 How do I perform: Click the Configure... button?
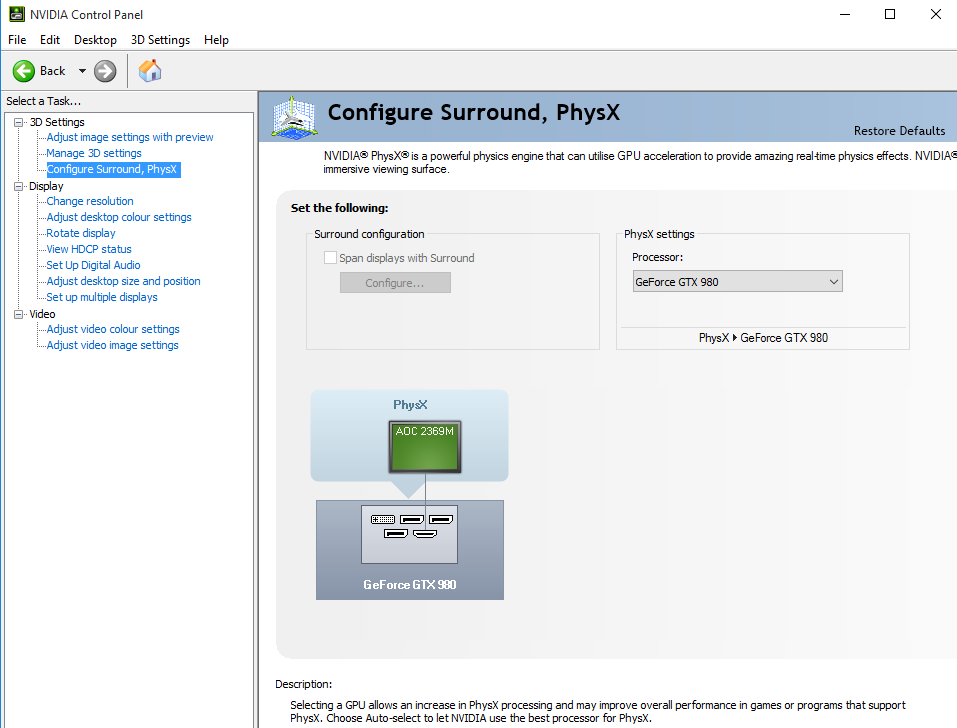tap(395, 283)
